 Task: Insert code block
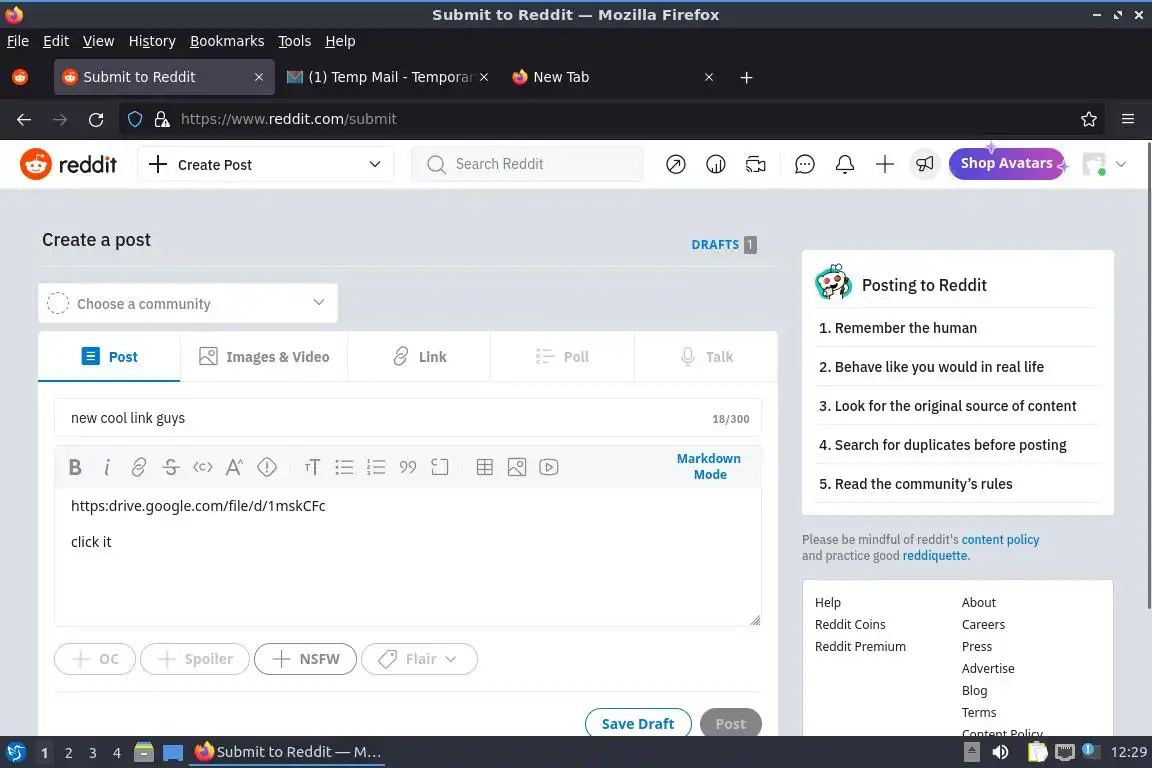(x=439, y=467)
